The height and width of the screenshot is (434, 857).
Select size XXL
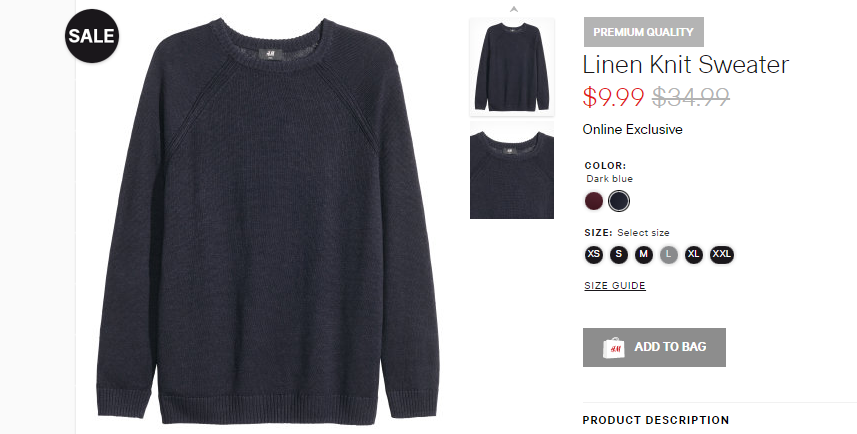coord(721,254)
